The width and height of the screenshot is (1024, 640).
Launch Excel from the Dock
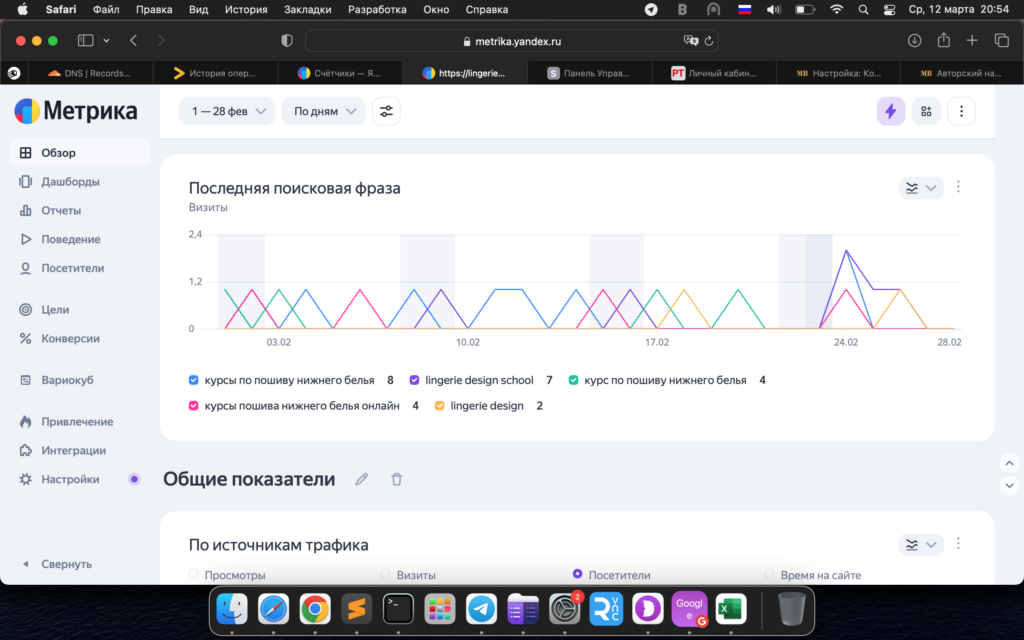click(731, 609)
